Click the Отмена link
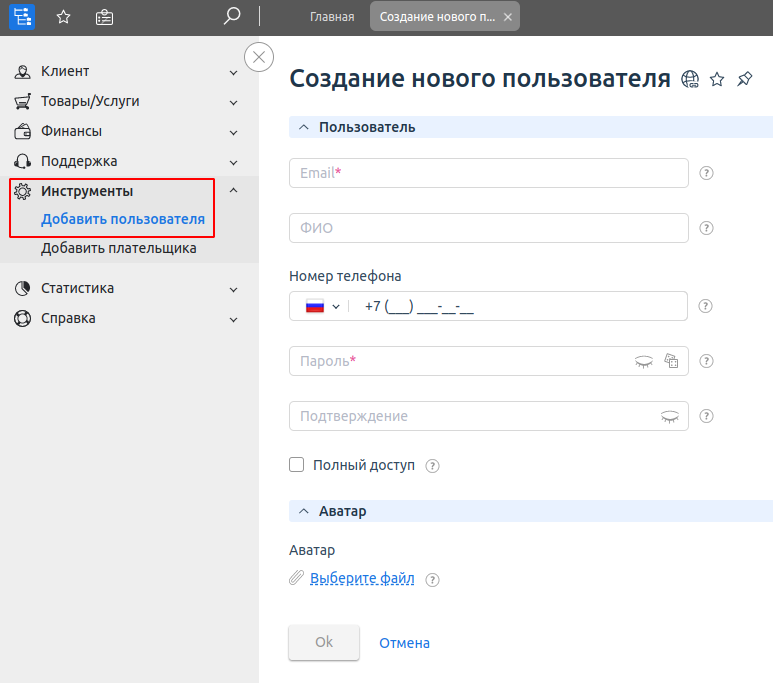Screen dimensions: 773x683 [404, 643]
